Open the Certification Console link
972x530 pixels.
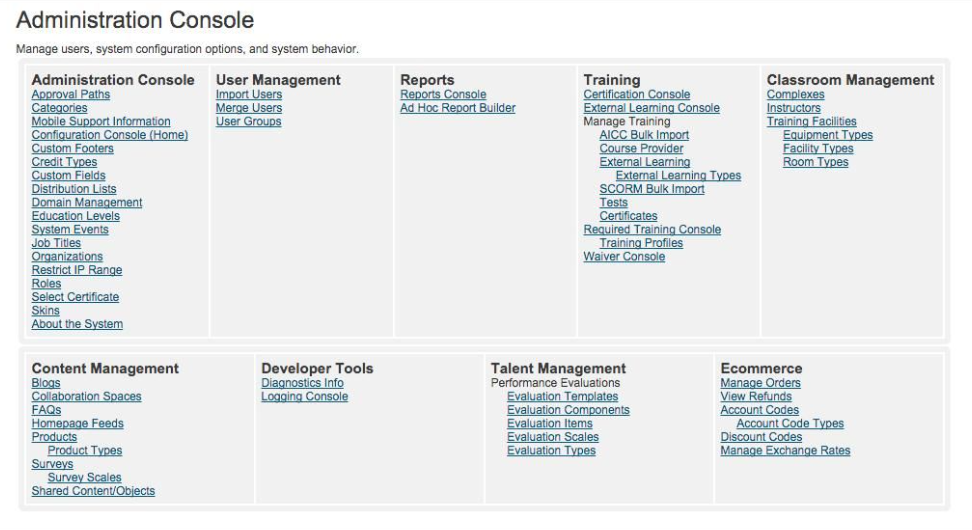[637, 95]
